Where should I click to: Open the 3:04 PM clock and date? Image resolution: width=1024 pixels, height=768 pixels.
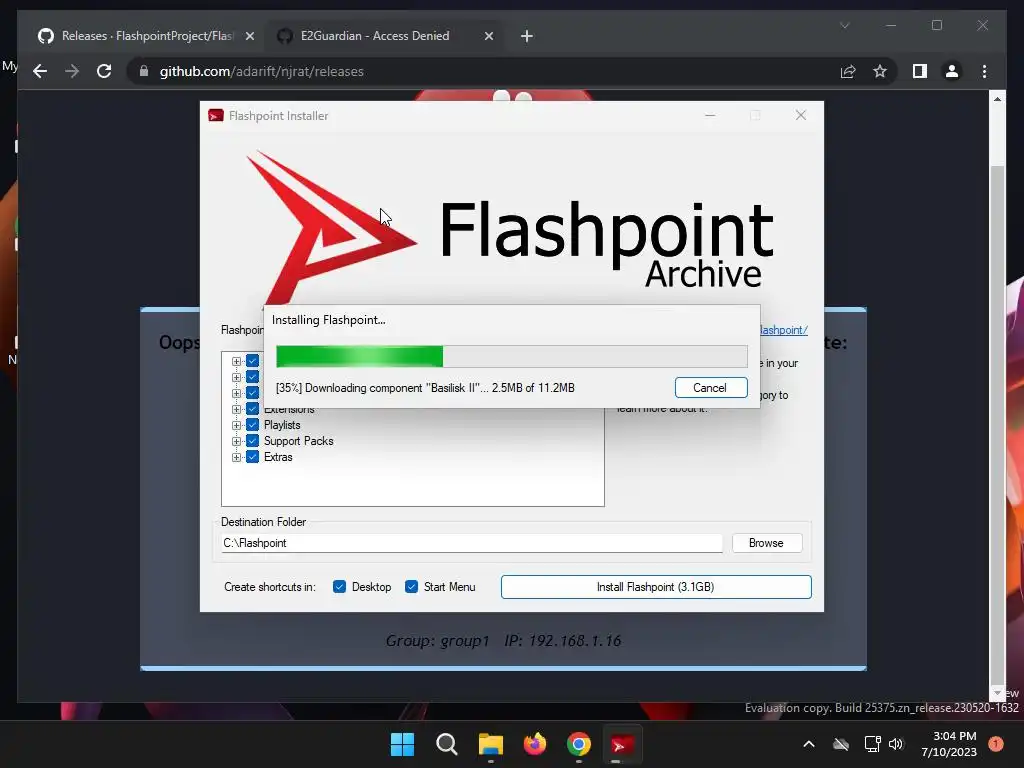[949, 744]
